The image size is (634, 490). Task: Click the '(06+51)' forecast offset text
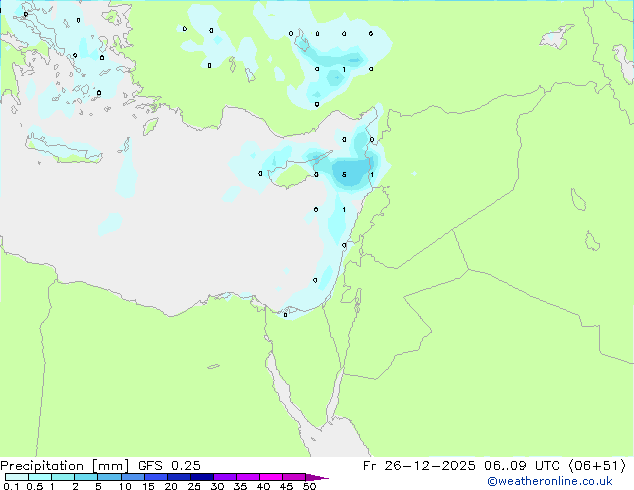(x=597, y=466)
